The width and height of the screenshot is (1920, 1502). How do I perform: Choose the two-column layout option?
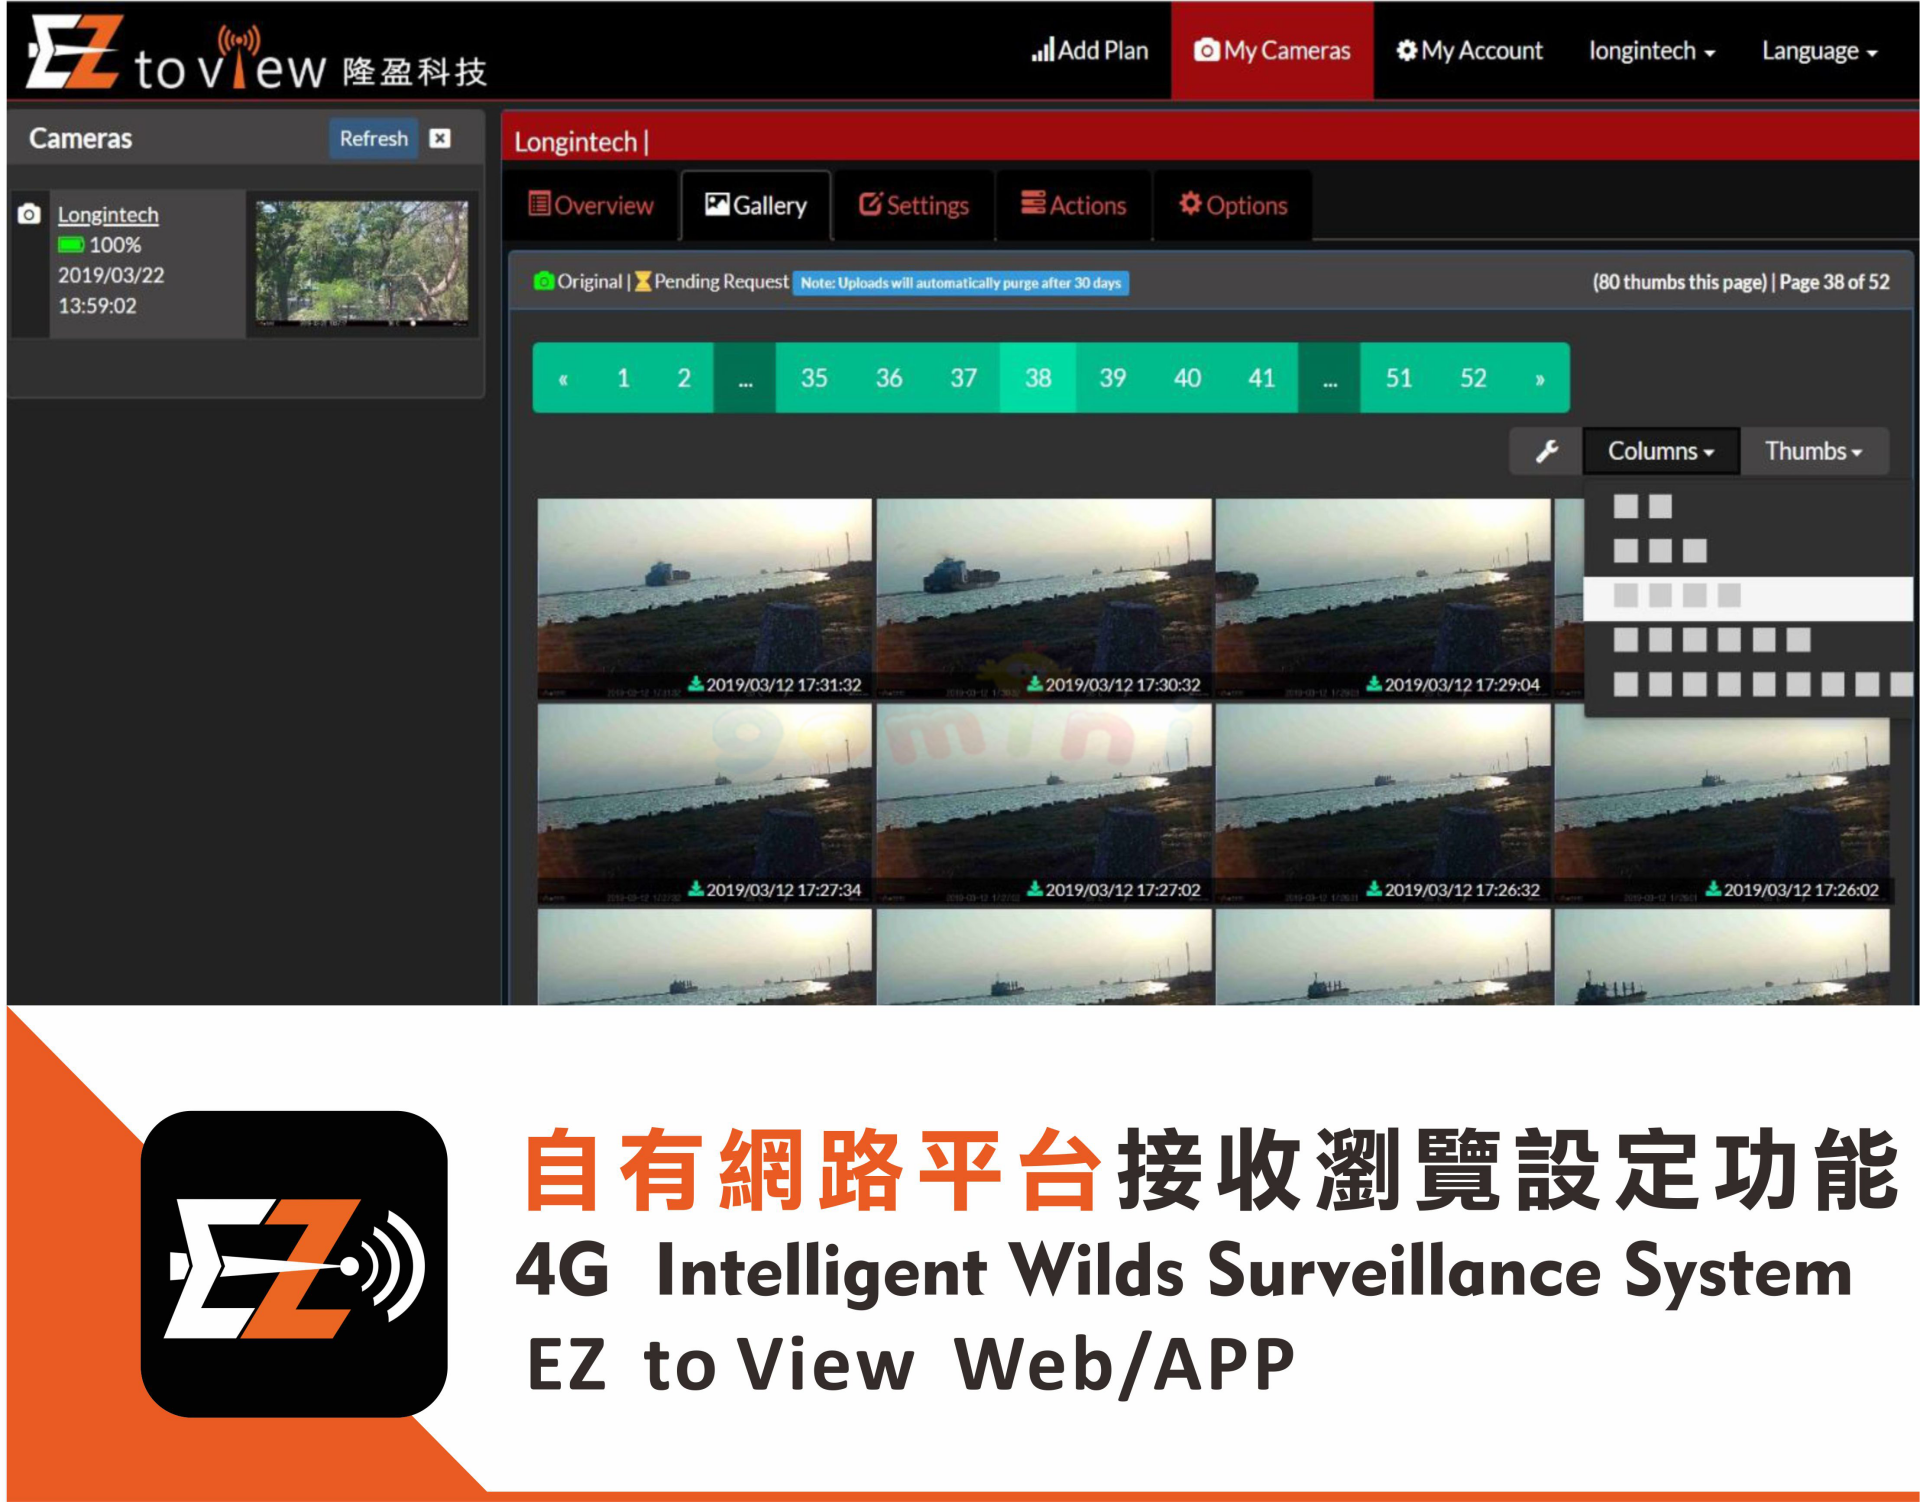[x=1747, y=506]
